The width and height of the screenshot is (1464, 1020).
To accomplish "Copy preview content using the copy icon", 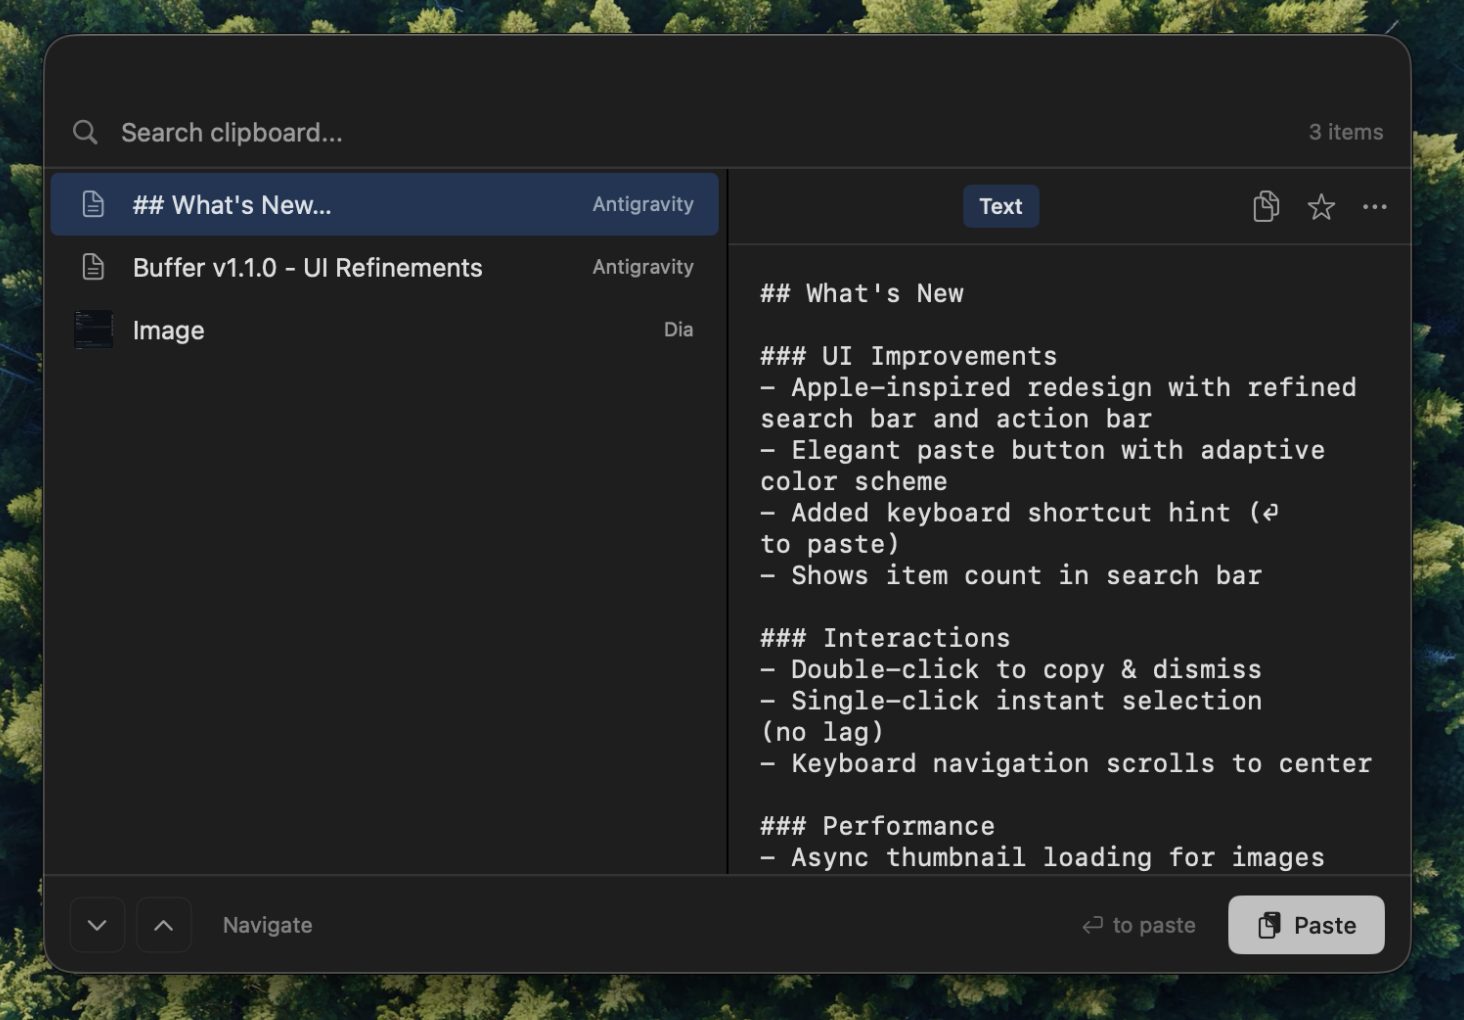I will (1266, 206).
